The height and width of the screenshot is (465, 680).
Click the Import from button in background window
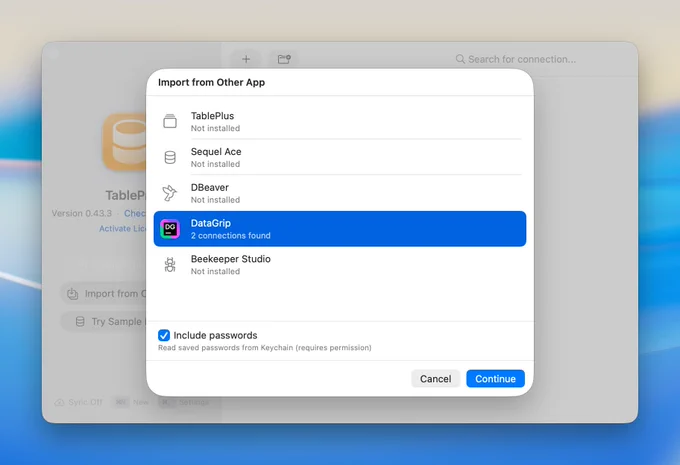point(104,294)
